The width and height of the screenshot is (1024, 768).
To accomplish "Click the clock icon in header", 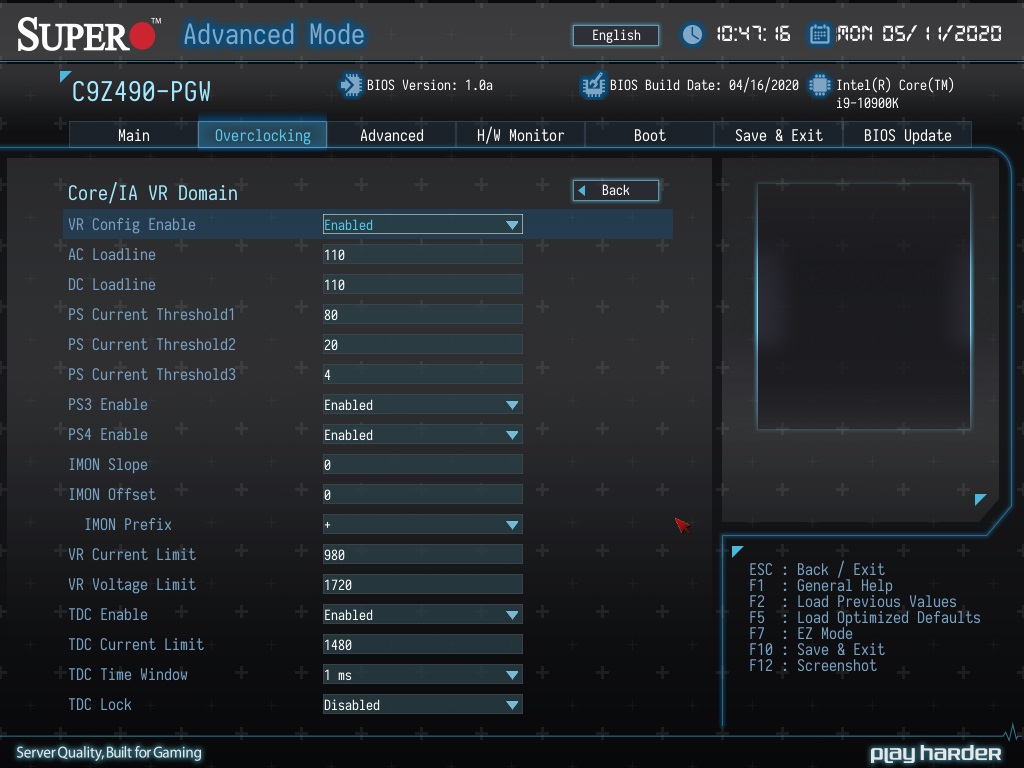I will 692,35.
